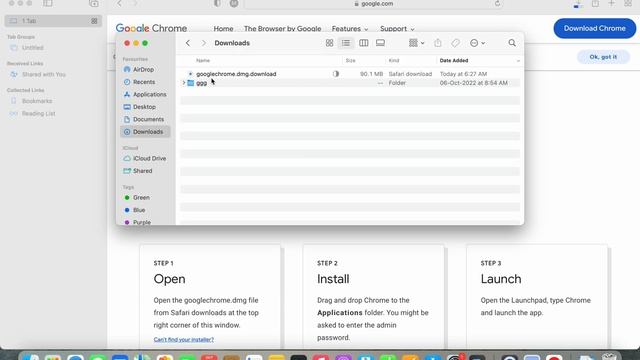The width and height of the screenshot is (640, 360).
Task: Toggle Safari sidebar button
Action: [48, 4]
